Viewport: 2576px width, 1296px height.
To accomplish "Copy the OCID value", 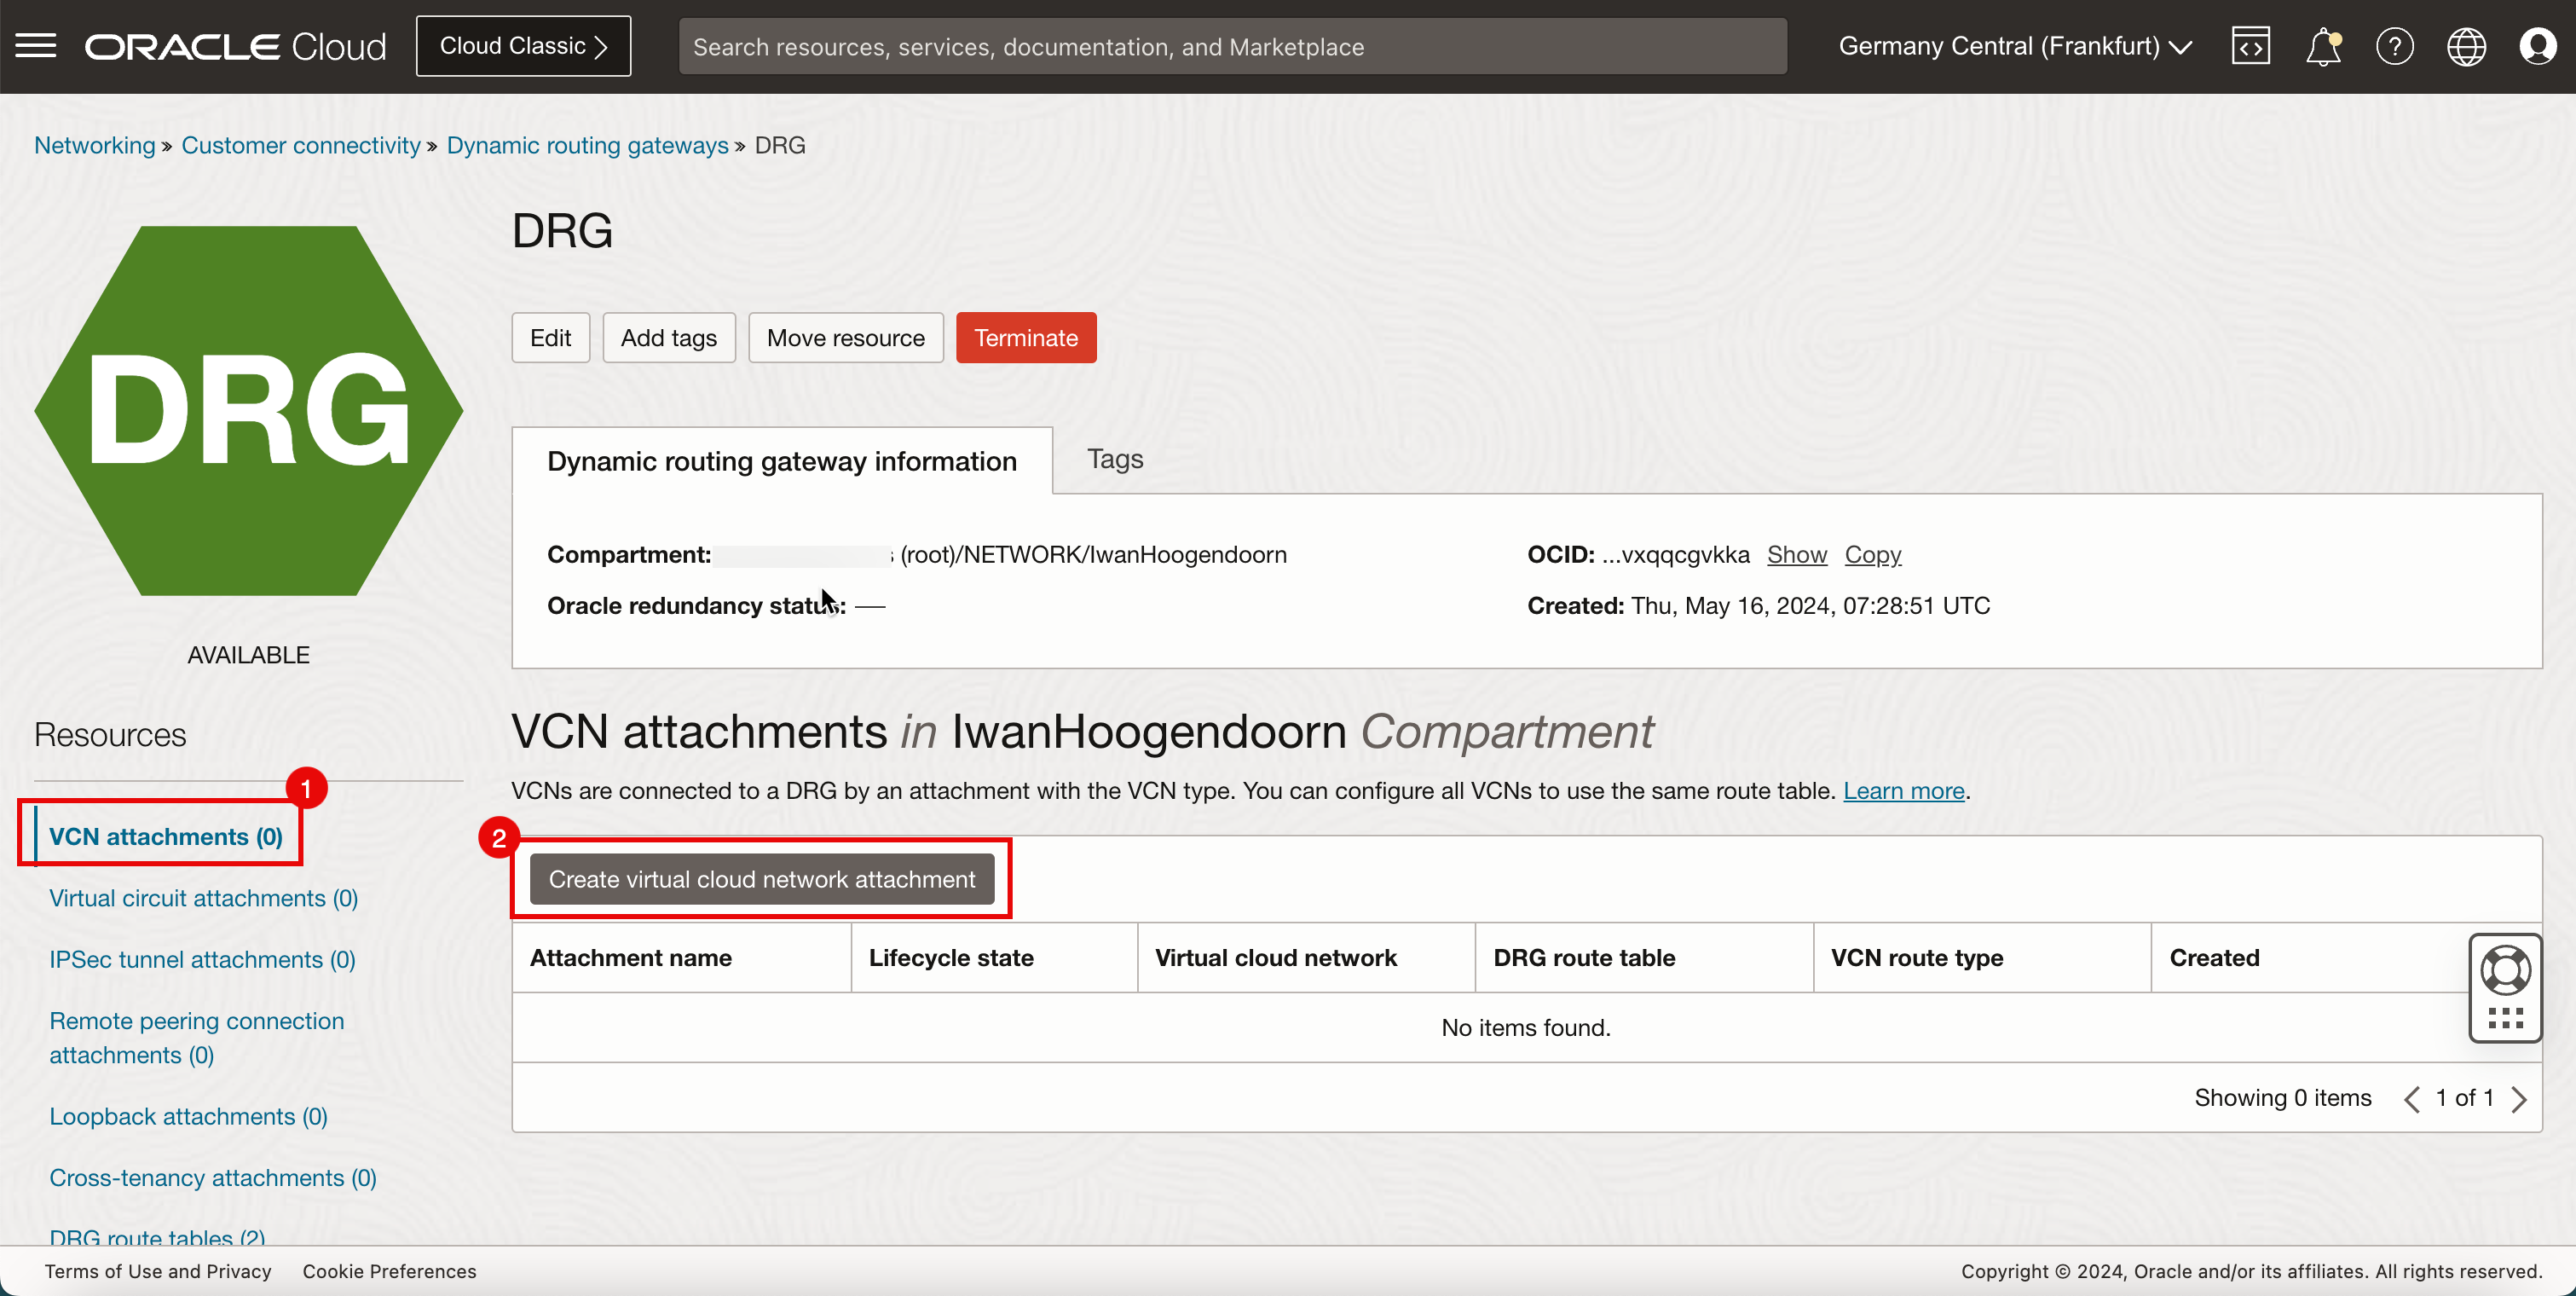I will (x=1872, y=554).
